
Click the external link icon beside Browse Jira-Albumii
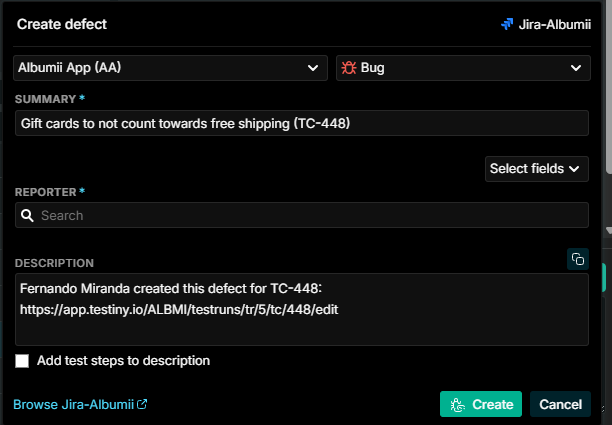click(x=142, y=404)
